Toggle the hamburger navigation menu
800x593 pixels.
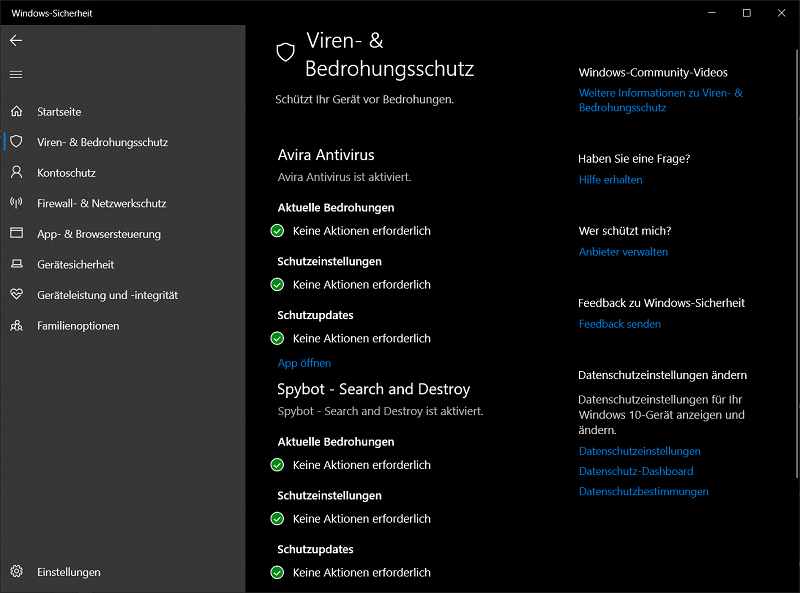pos(16,75)
